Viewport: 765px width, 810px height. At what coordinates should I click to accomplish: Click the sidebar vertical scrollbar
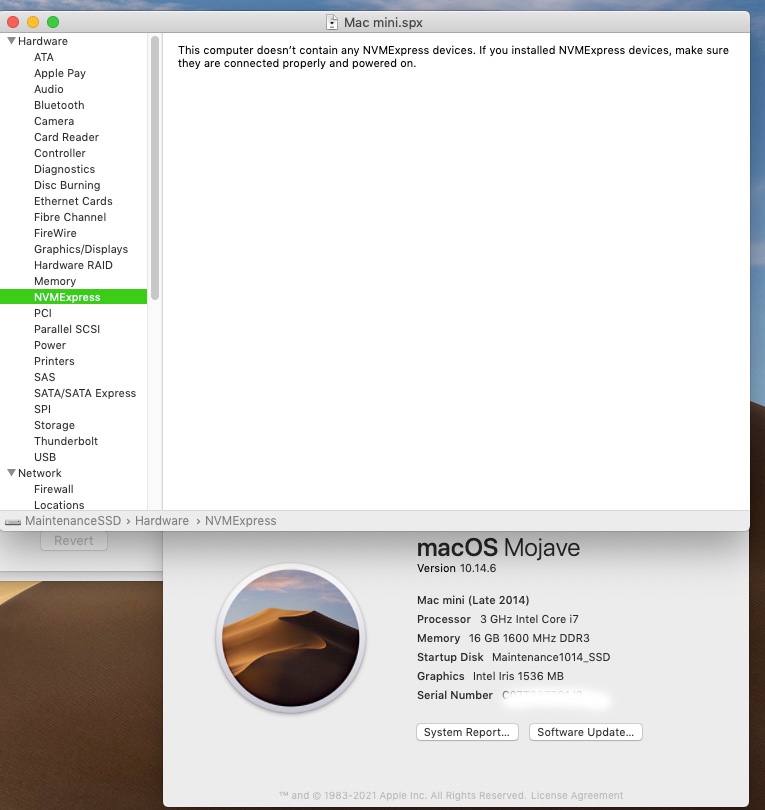(154, 168)
